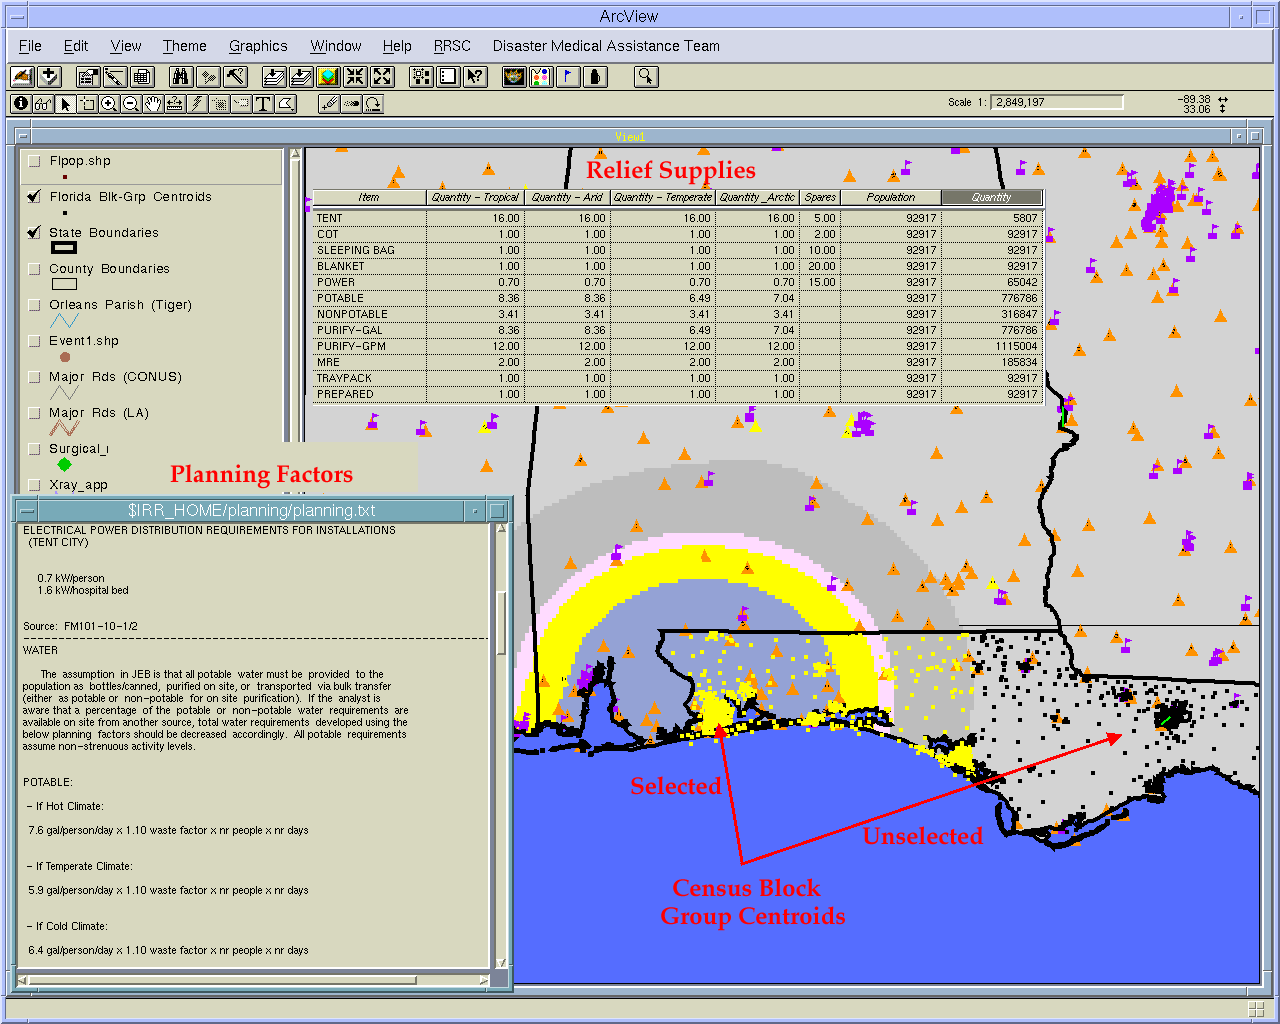Click the blue flag toolbar icon
The image size is (1280, 1024).
tap(568, 77)
